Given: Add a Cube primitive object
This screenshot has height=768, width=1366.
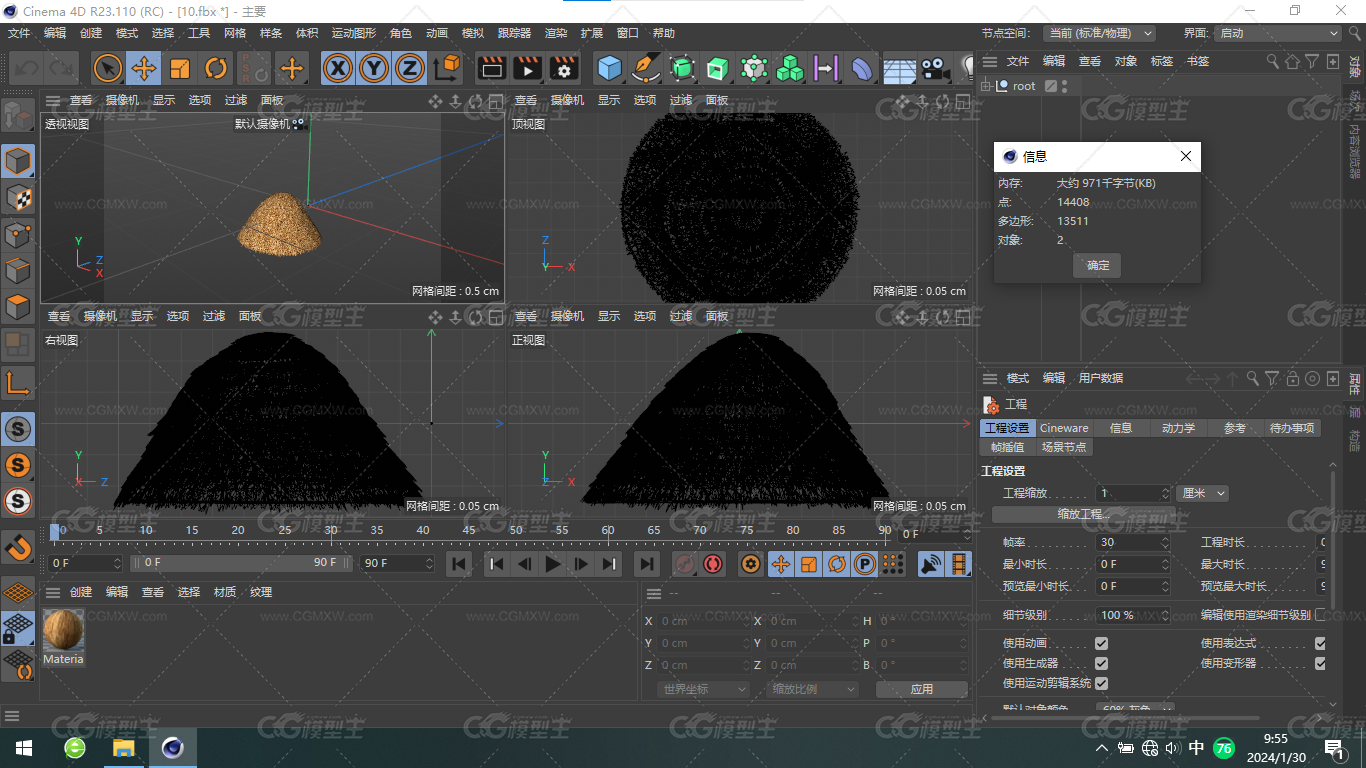Looking at the screenshot, I should [609, 68].
